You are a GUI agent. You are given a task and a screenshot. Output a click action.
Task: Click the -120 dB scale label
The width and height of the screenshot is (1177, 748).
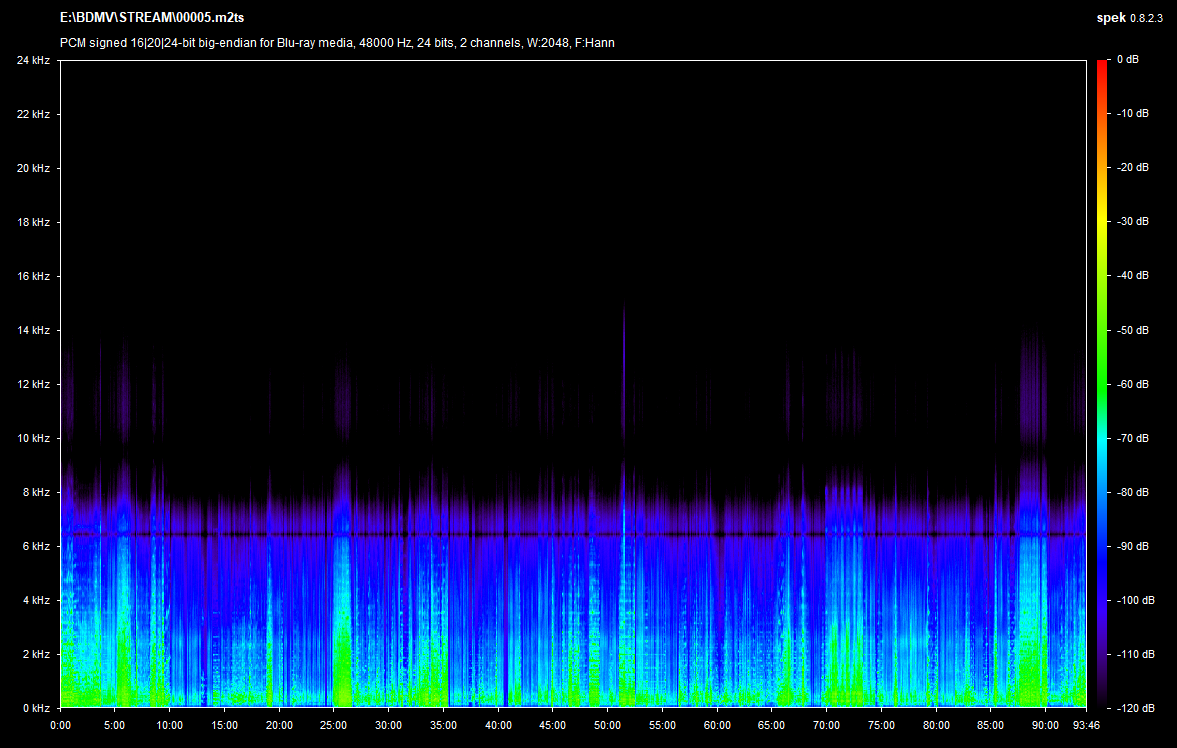coord(1134,708)
